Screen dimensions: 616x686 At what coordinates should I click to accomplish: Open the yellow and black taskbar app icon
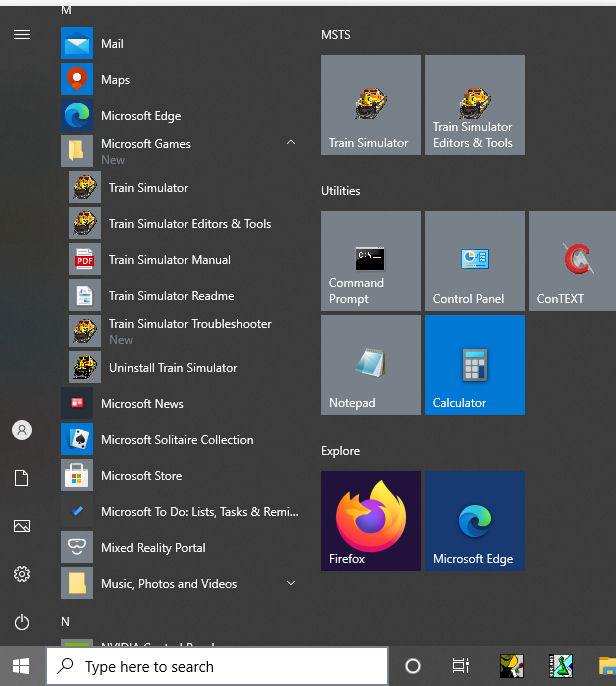pyautogui.click(x=512, y=666)
